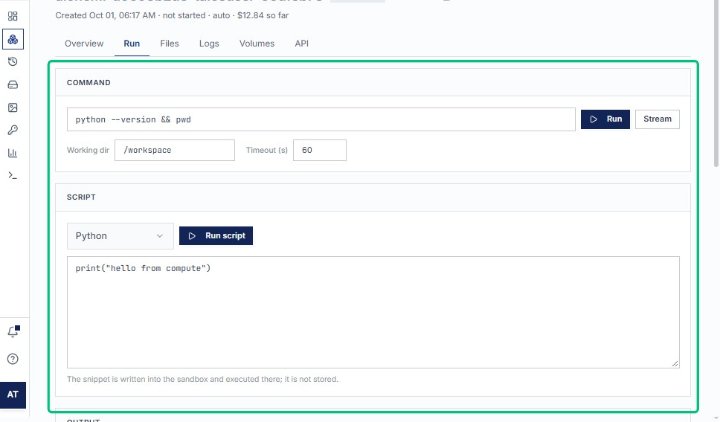Click the Run command button
Viewport: 720px width, 422px height.
tap(605, 119)
